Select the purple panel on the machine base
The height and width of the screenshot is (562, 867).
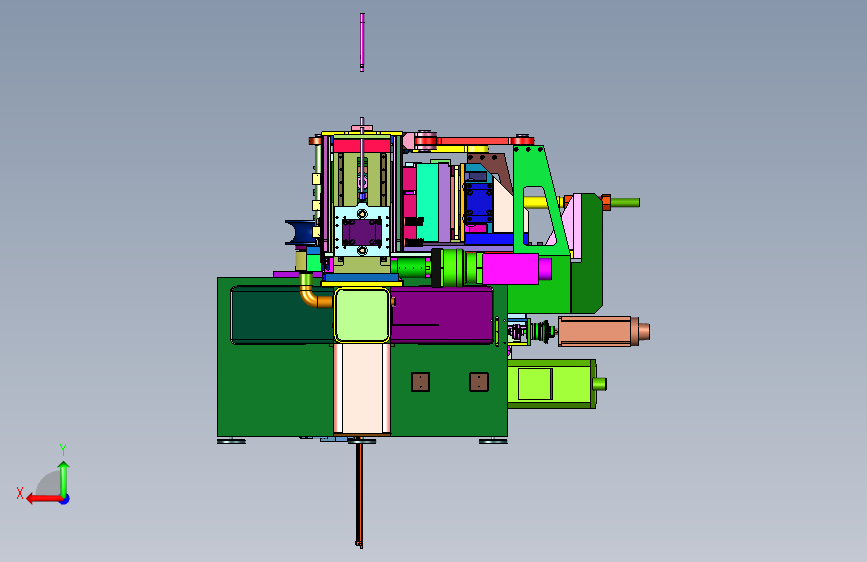[442, 315]
